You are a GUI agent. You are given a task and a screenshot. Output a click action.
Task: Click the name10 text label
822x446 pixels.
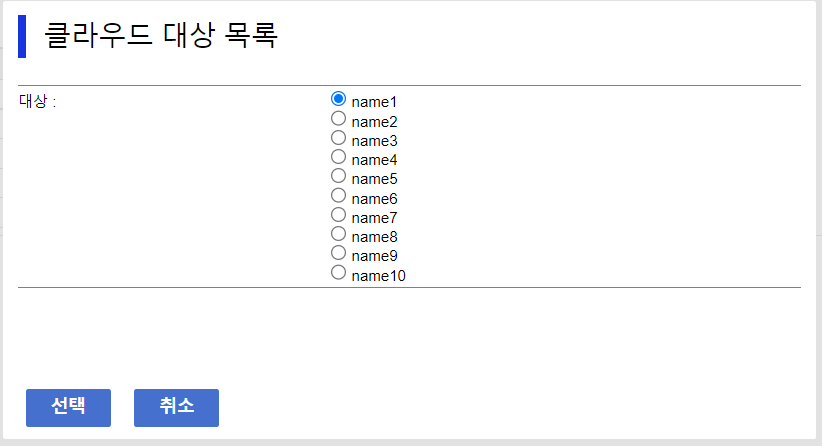(378, 276)
